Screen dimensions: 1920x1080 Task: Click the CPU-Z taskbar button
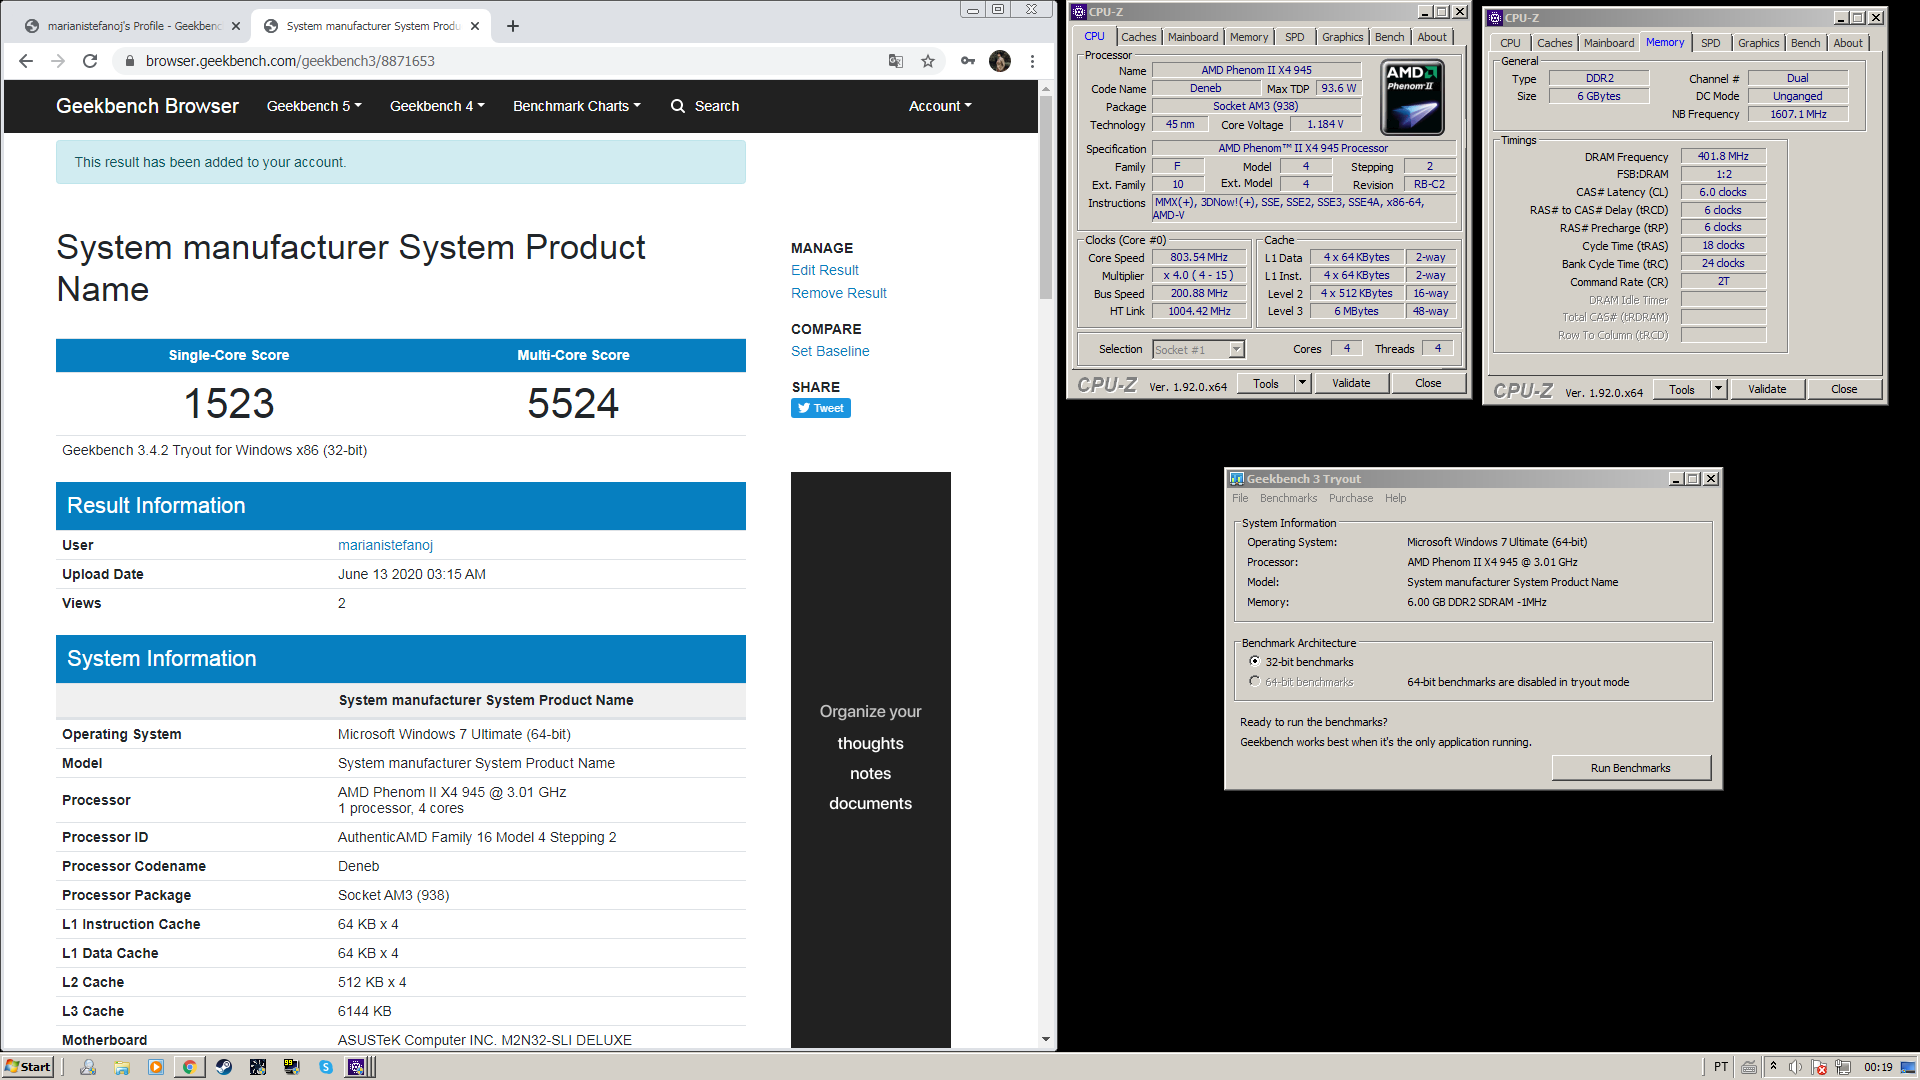tap(360, 1067)
